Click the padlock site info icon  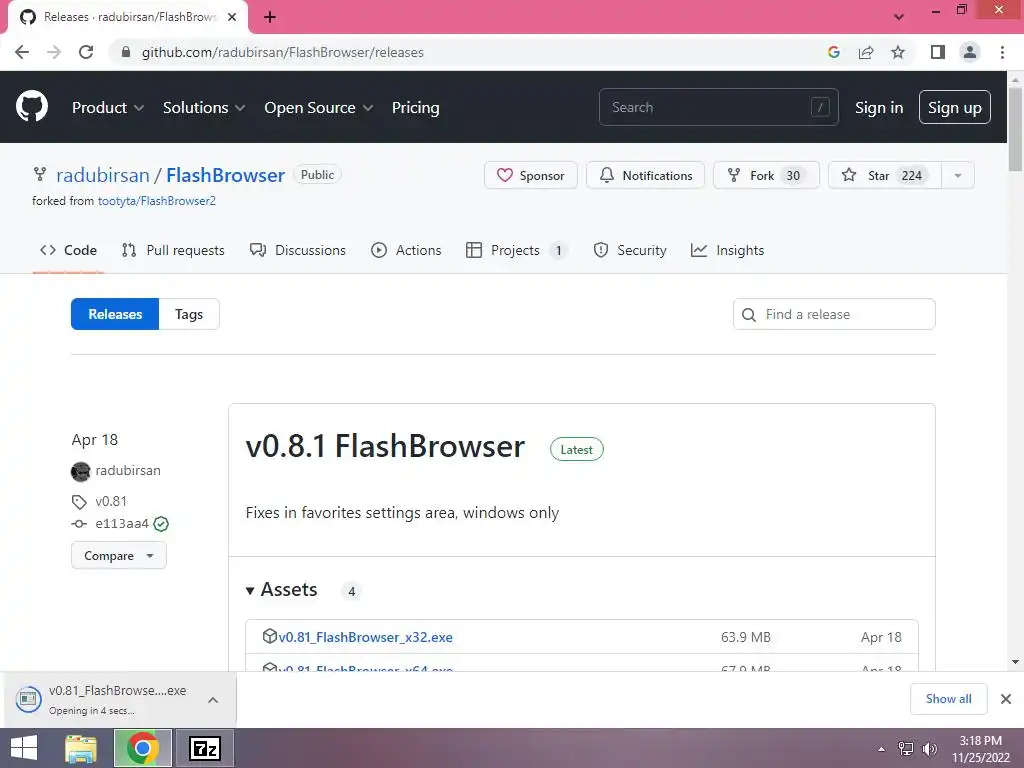(x=126, y=52)
